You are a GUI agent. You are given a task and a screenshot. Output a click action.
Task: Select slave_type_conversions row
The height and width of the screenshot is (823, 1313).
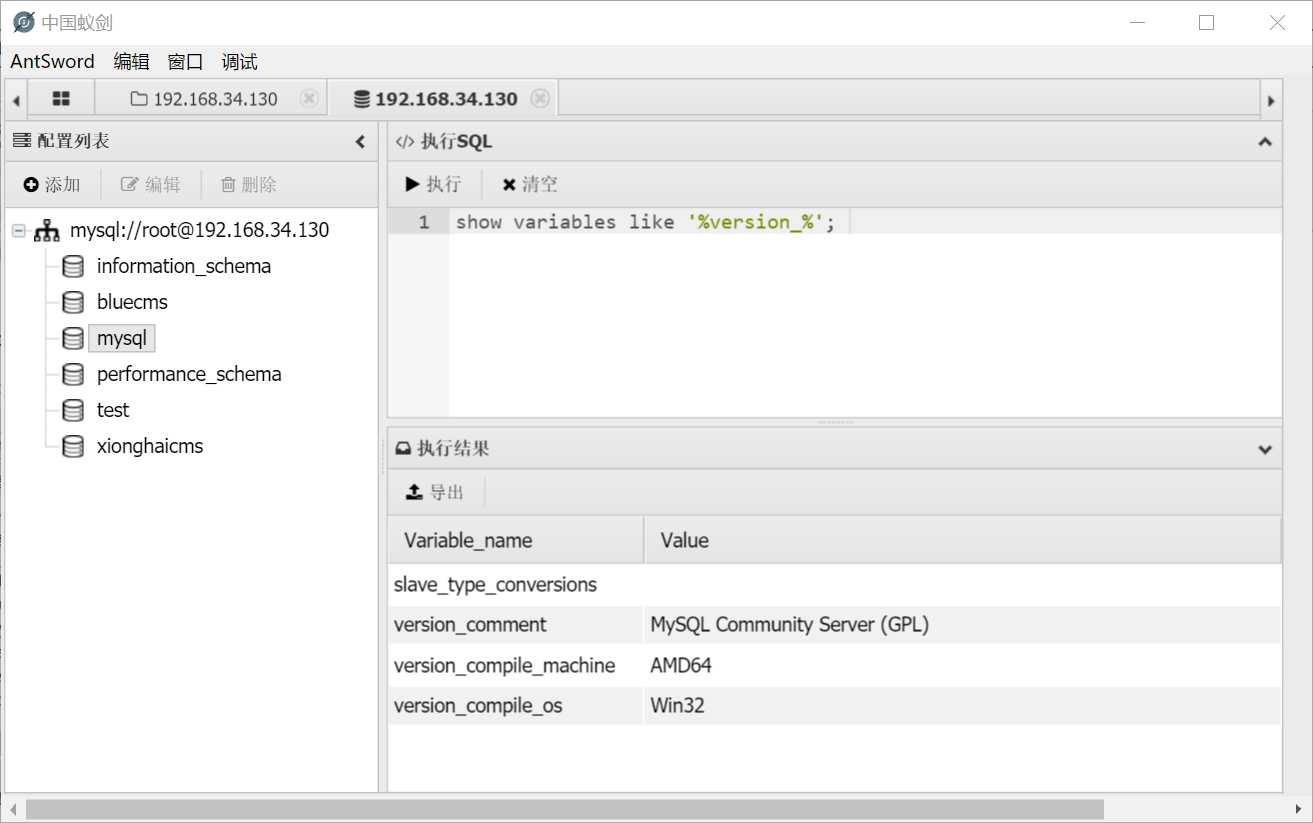[x=835, y=585]
